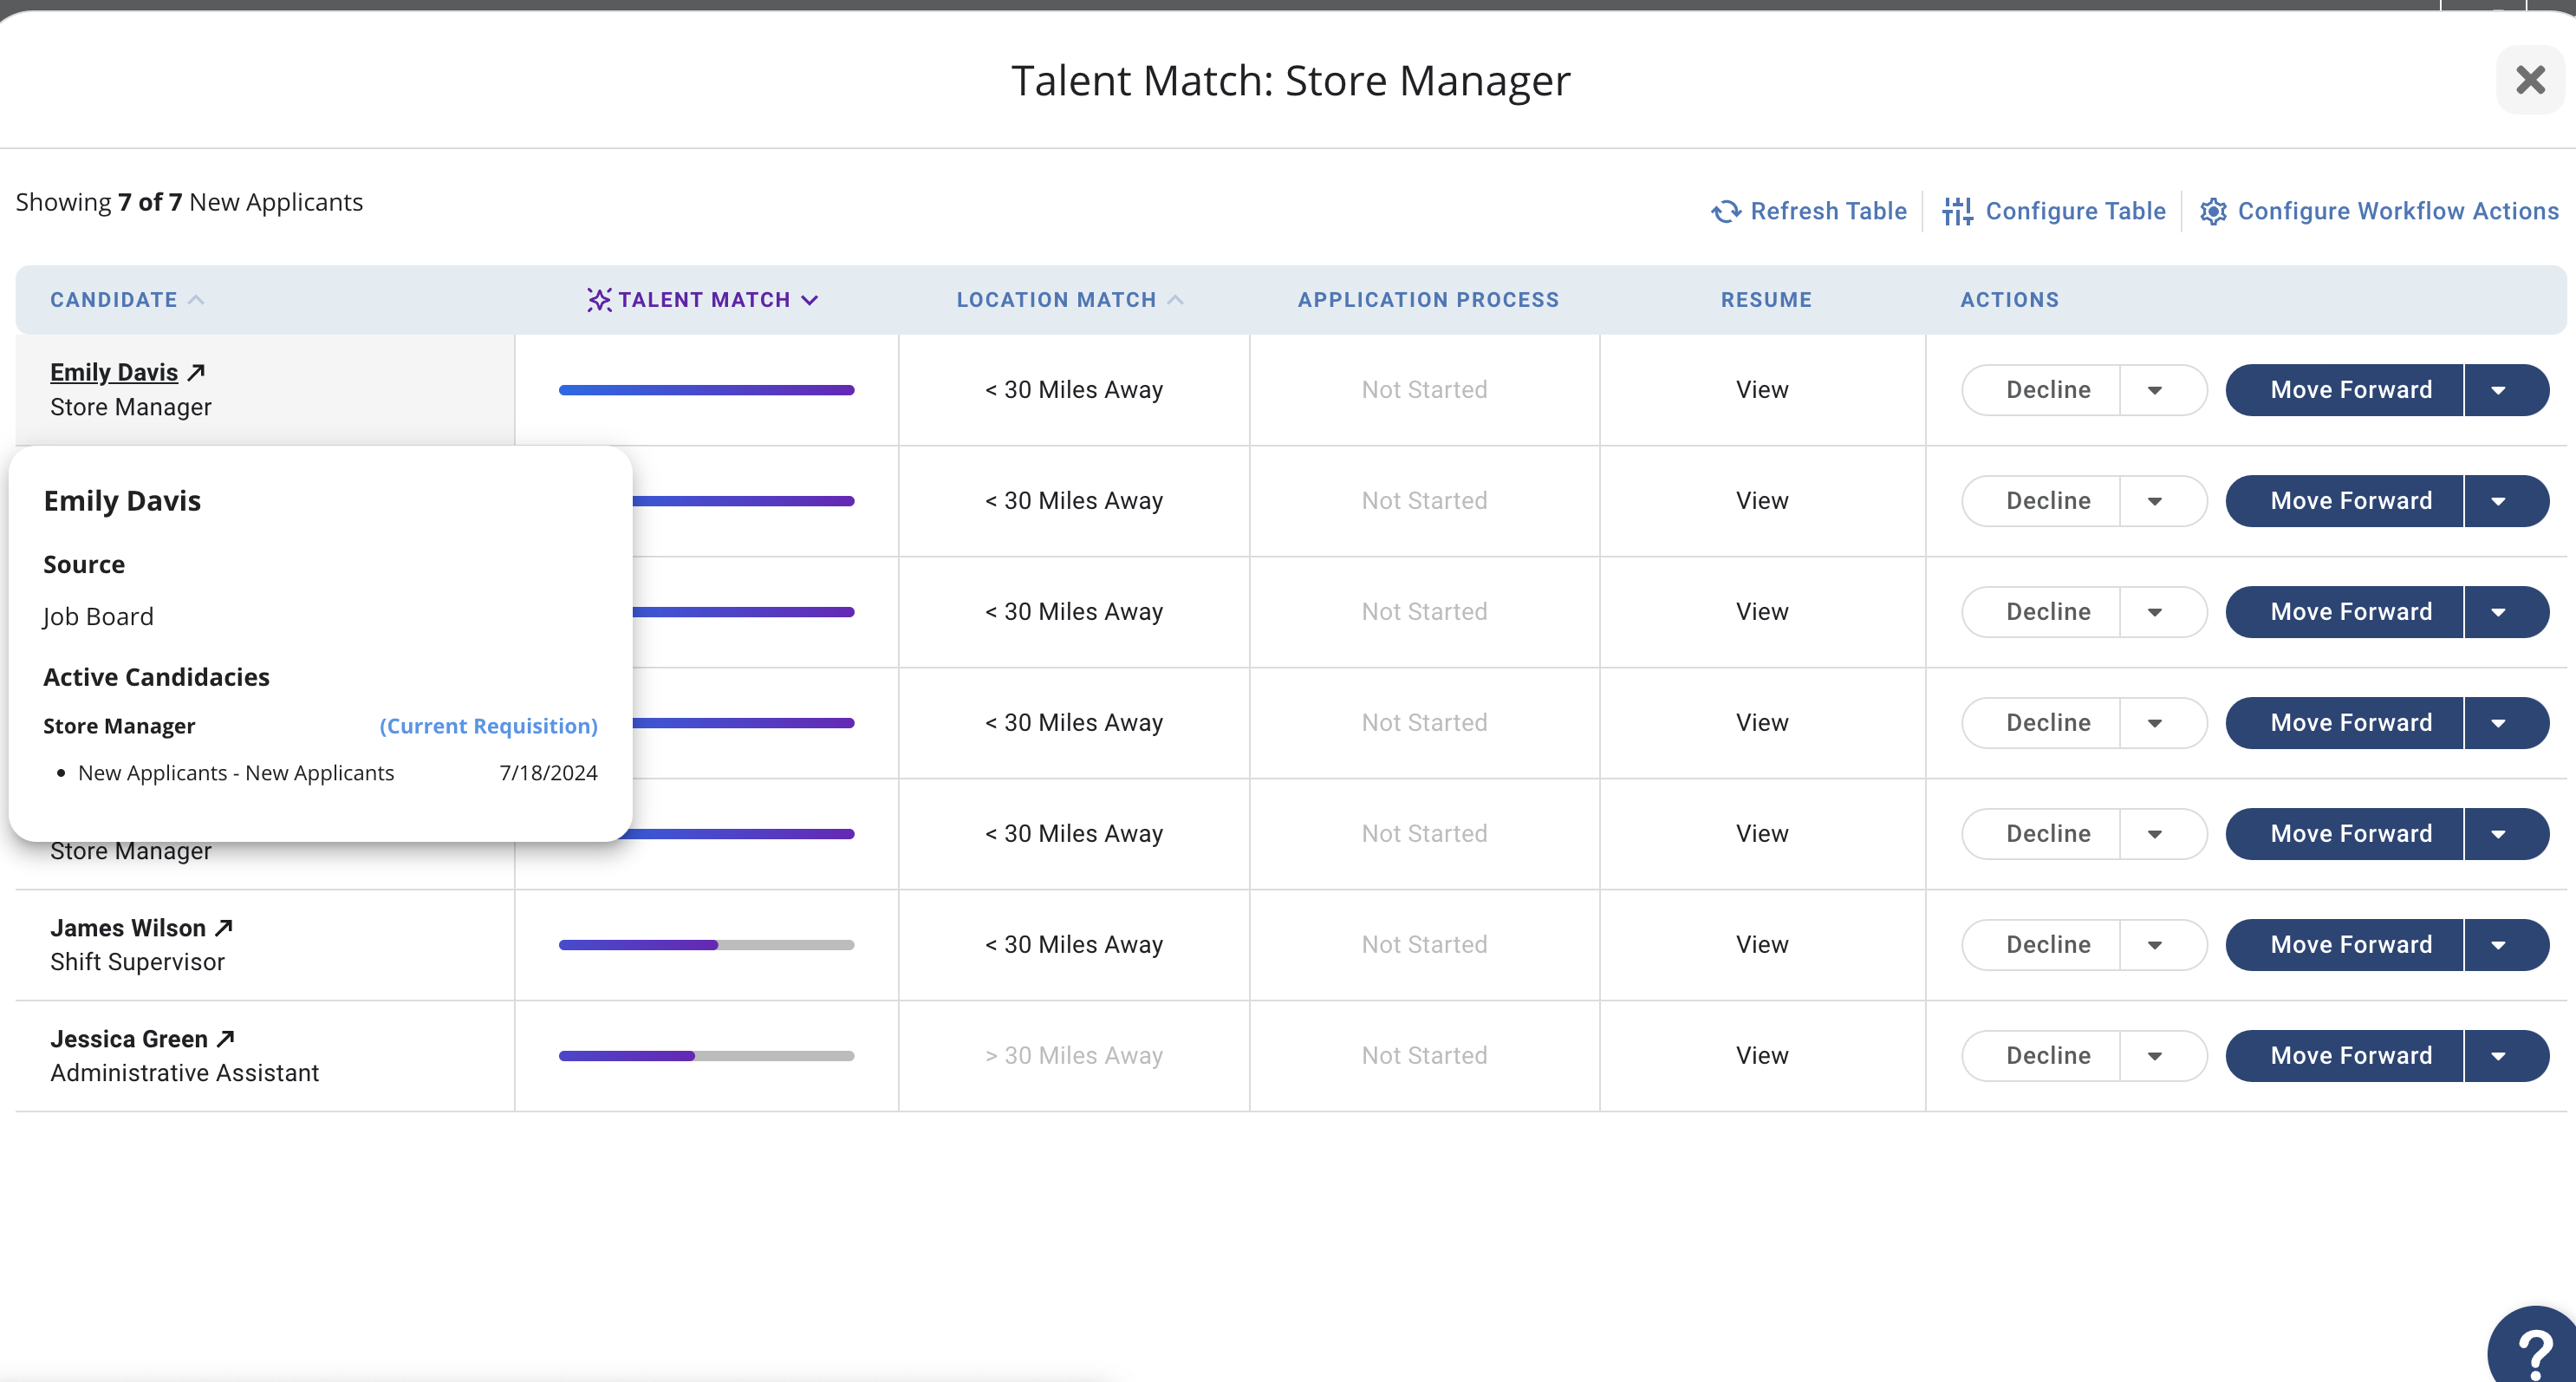View Emily Davis resume

[1762, 390]
